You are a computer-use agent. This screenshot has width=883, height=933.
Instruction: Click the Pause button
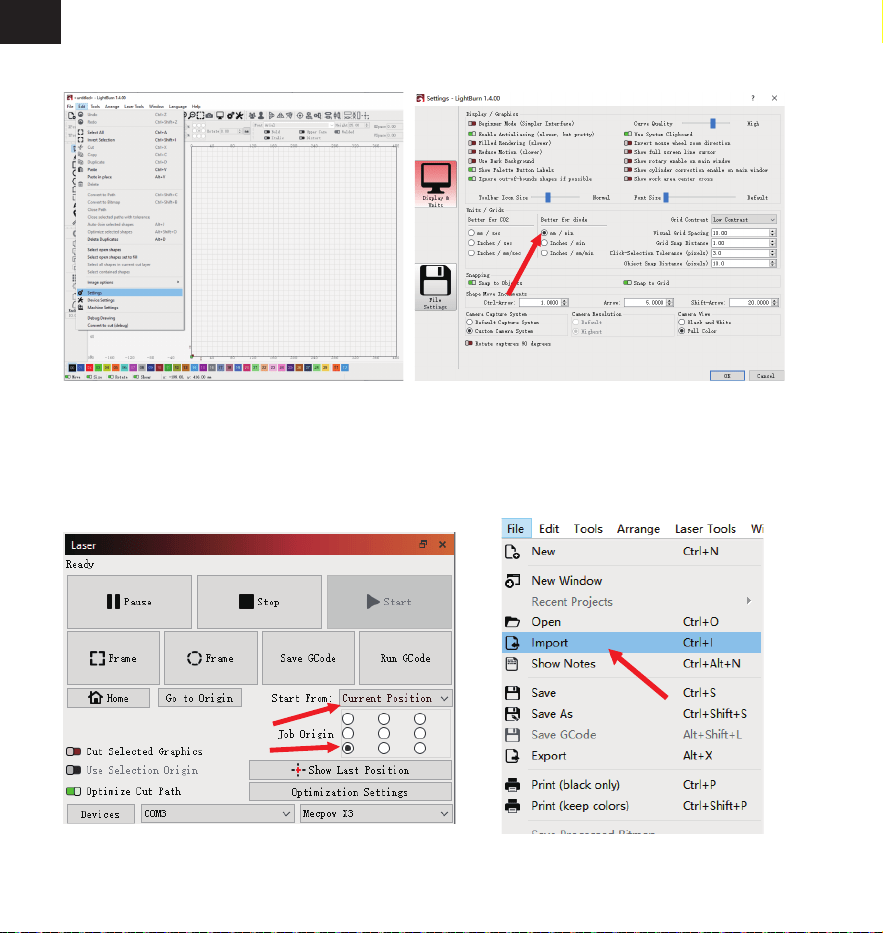[x=129, y=602]
